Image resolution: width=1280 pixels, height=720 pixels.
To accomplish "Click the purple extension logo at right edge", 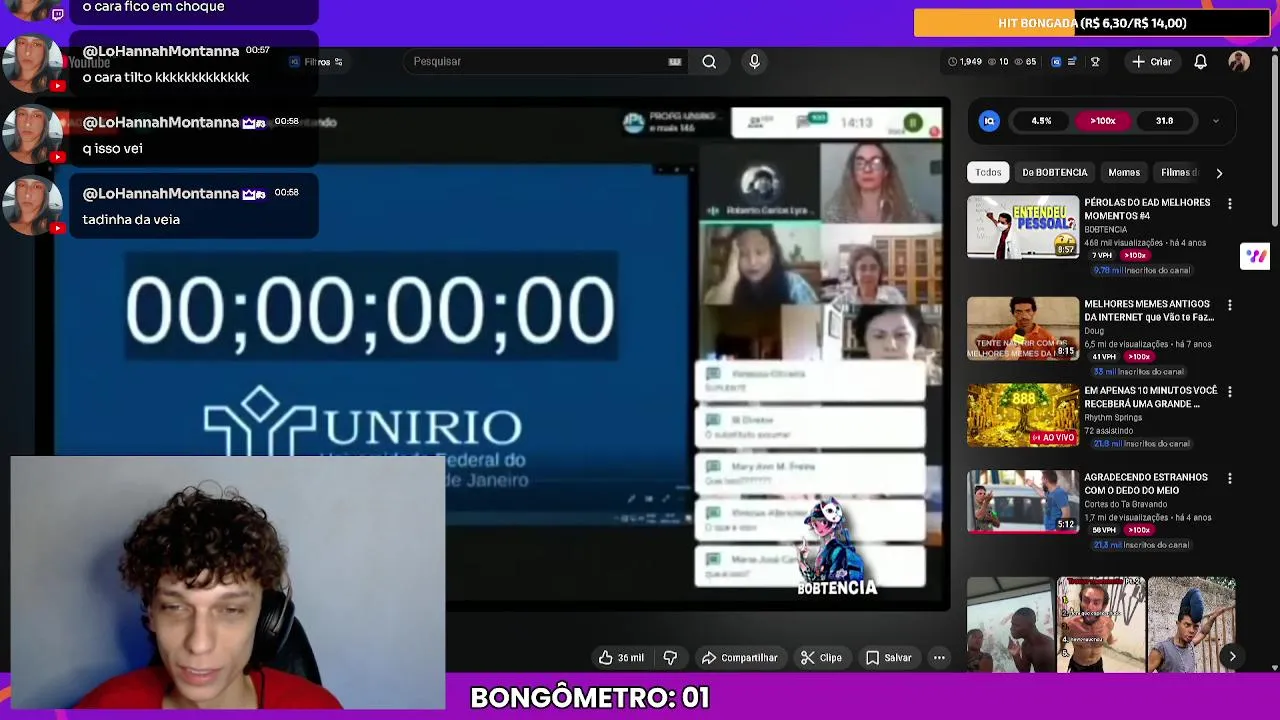I will pyautogui.click(x=1255, y=256).
